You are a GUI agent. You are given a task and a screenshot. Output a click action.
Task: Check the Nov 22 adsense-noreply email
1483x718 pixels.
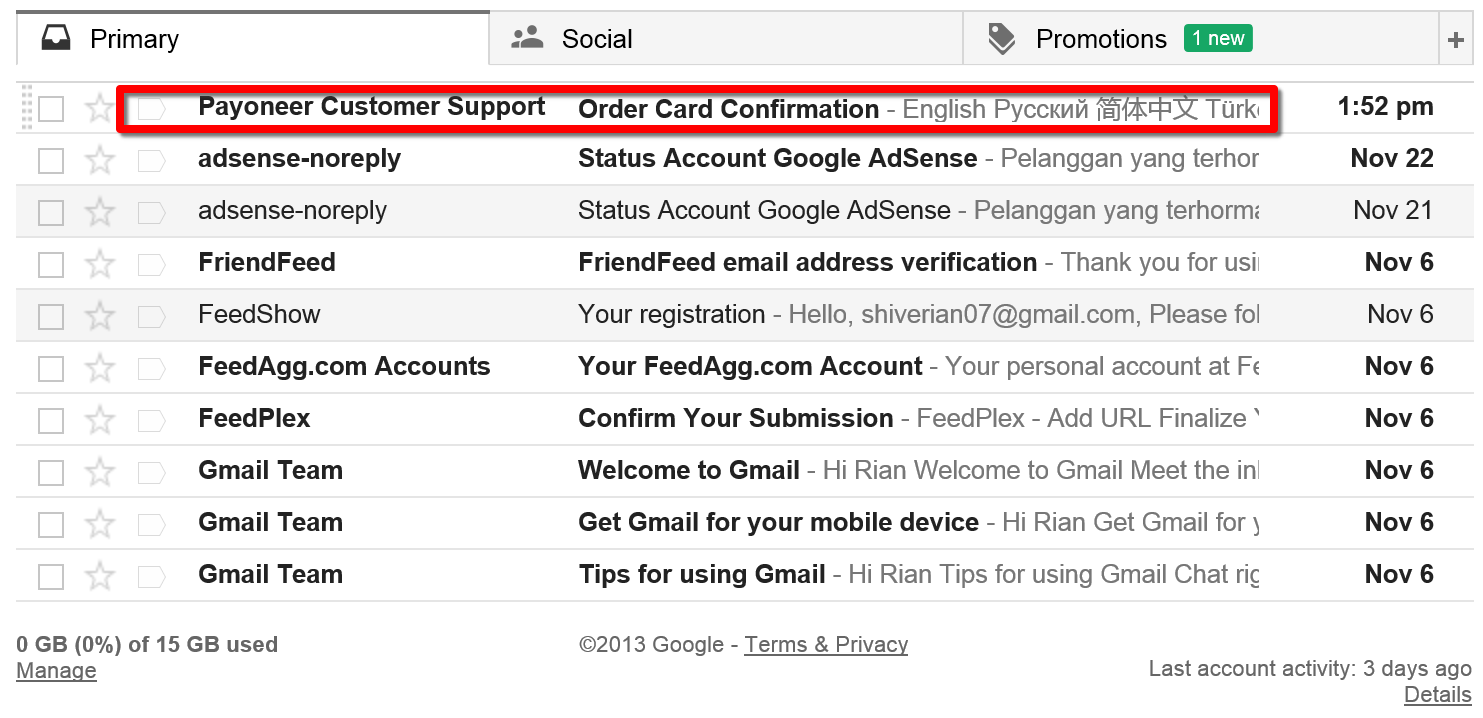click(x=51, y=160)
